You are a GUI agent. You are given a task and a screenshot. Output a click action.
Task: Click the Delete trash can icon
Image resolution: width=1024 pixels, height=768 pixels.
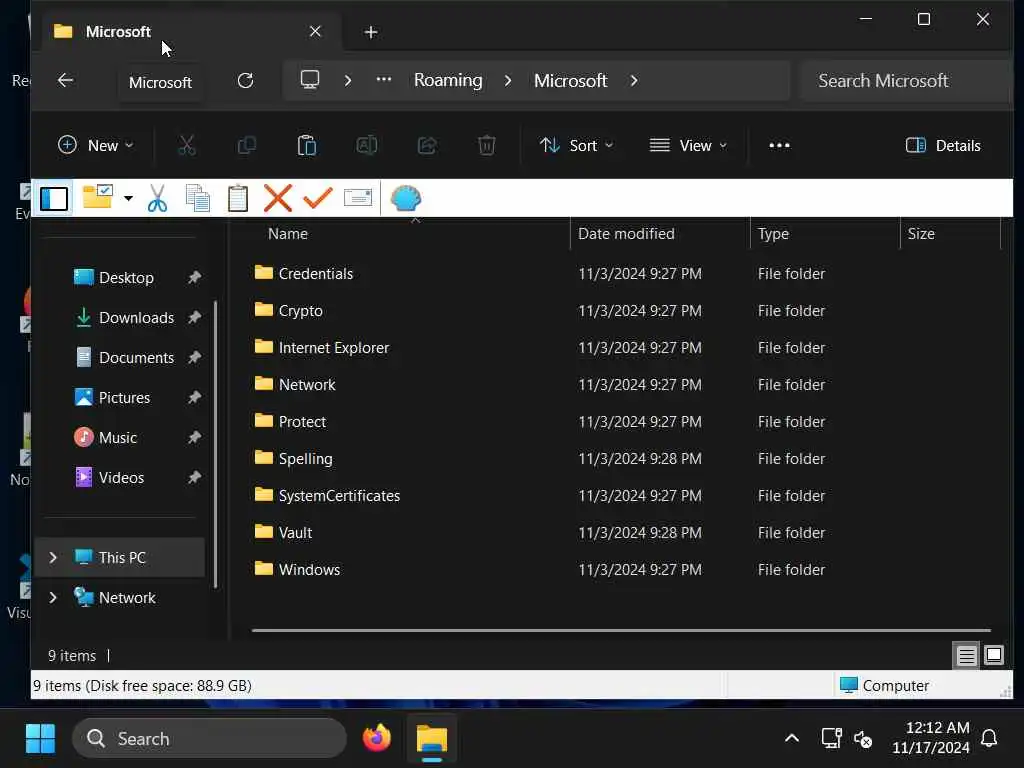click(487, 145)
